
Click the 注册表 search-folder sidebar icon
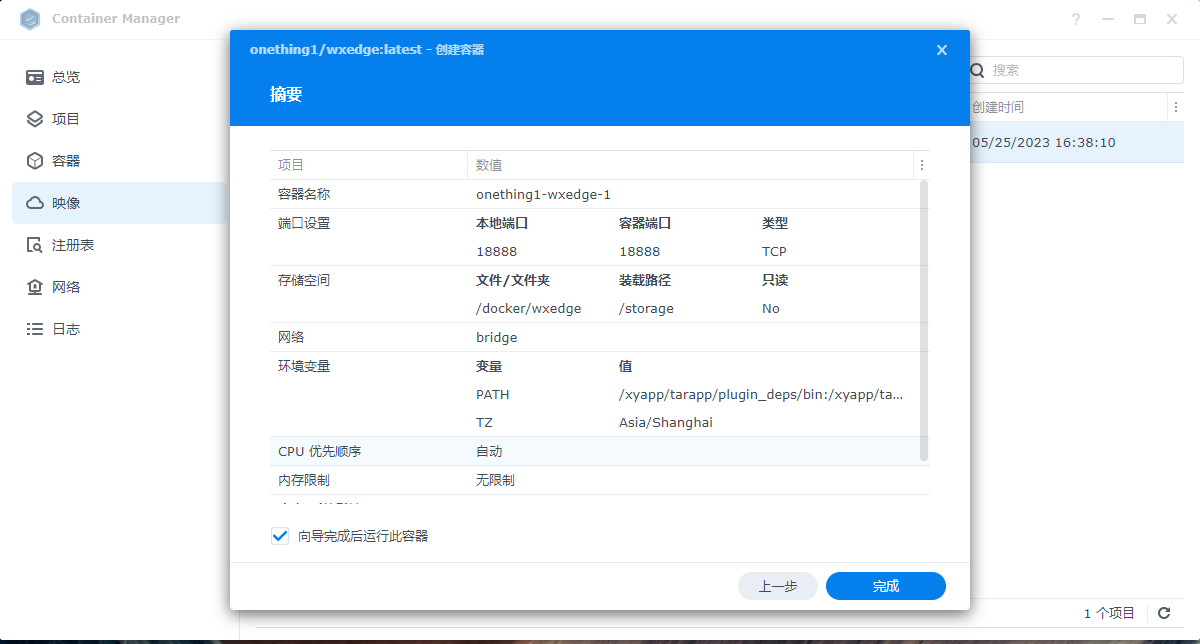[x=35, y=245]
